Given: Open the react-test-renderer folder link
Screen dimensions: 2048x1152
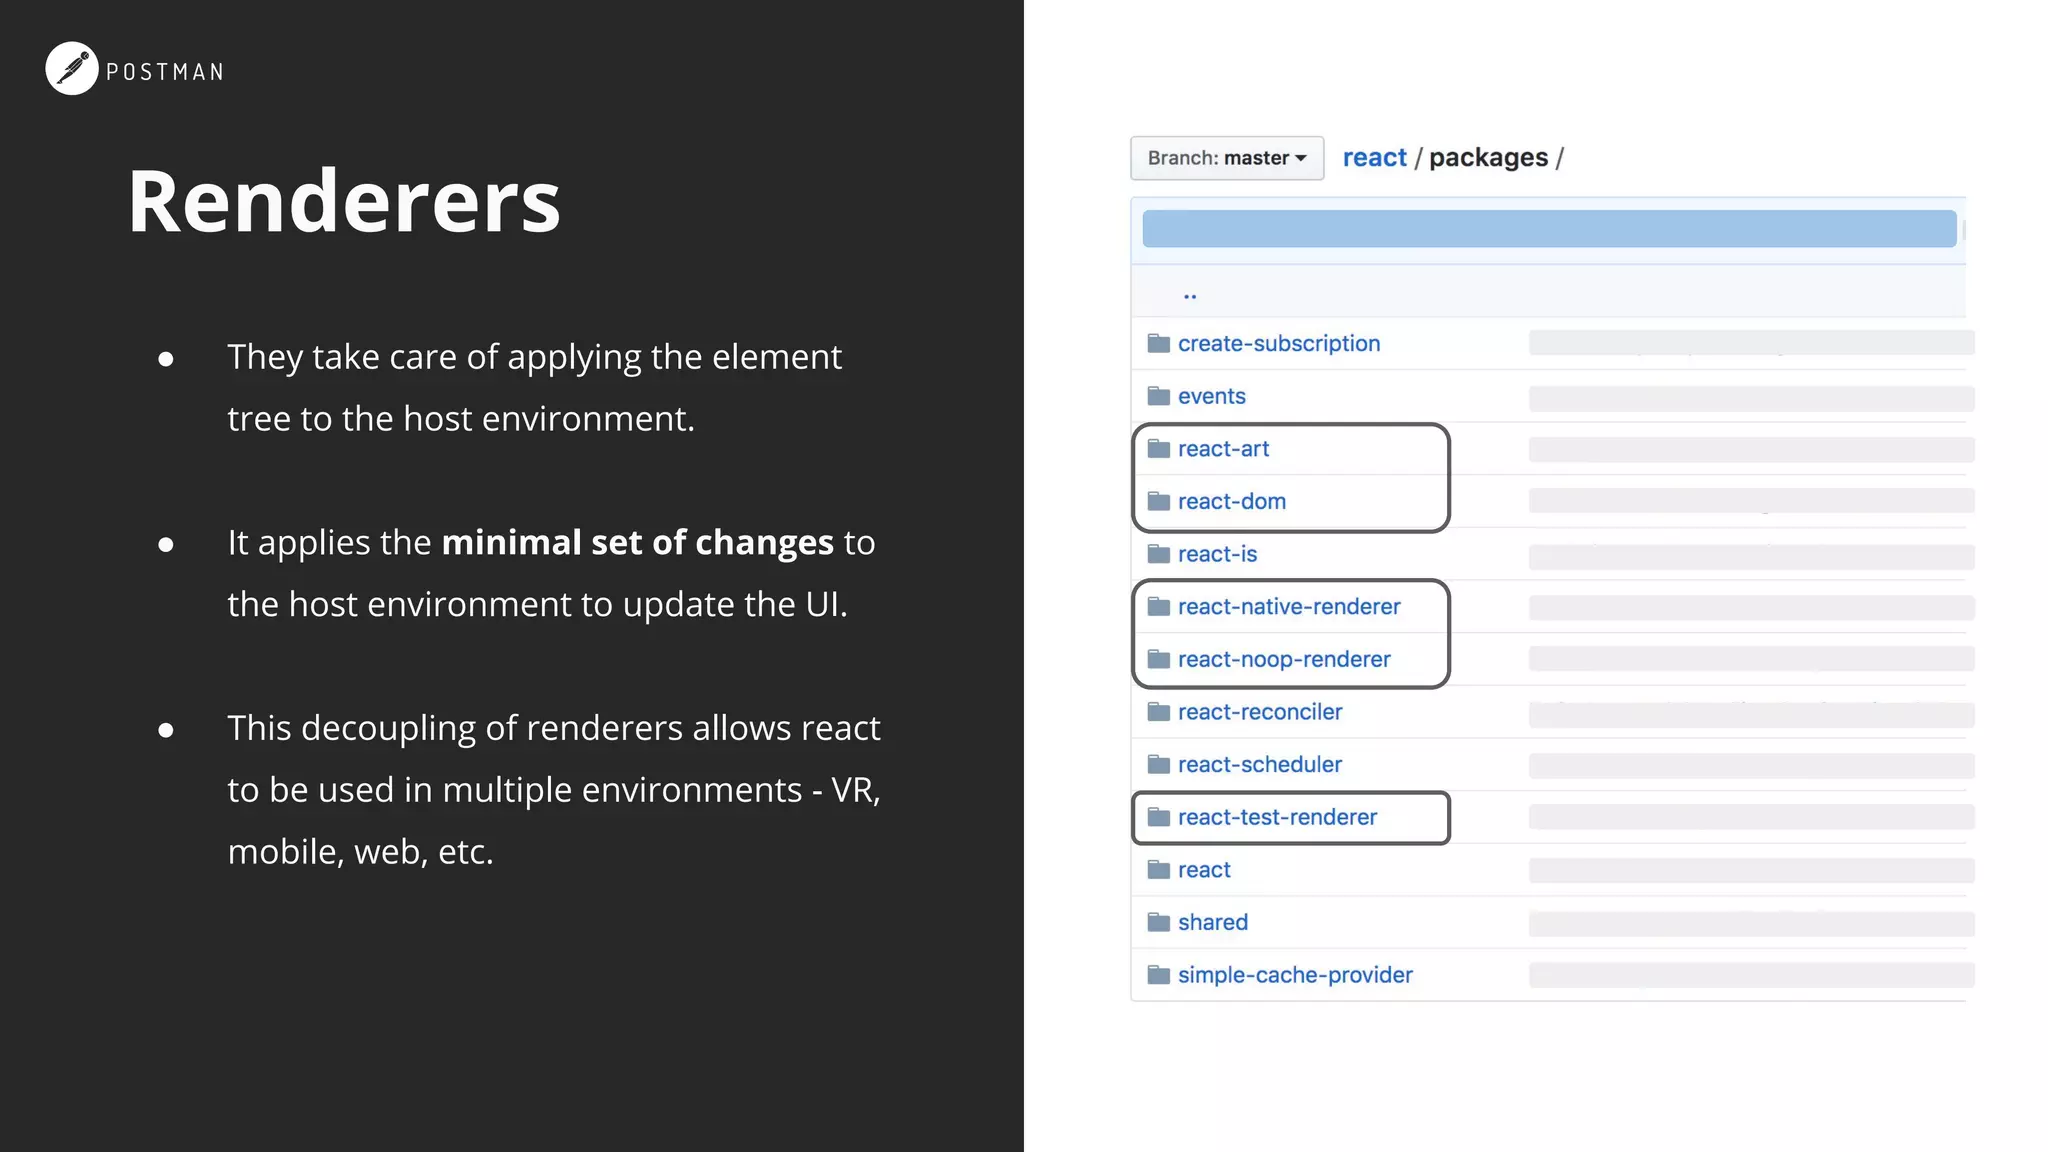Looking at the screenshot, I should [x=1277, y=817].
